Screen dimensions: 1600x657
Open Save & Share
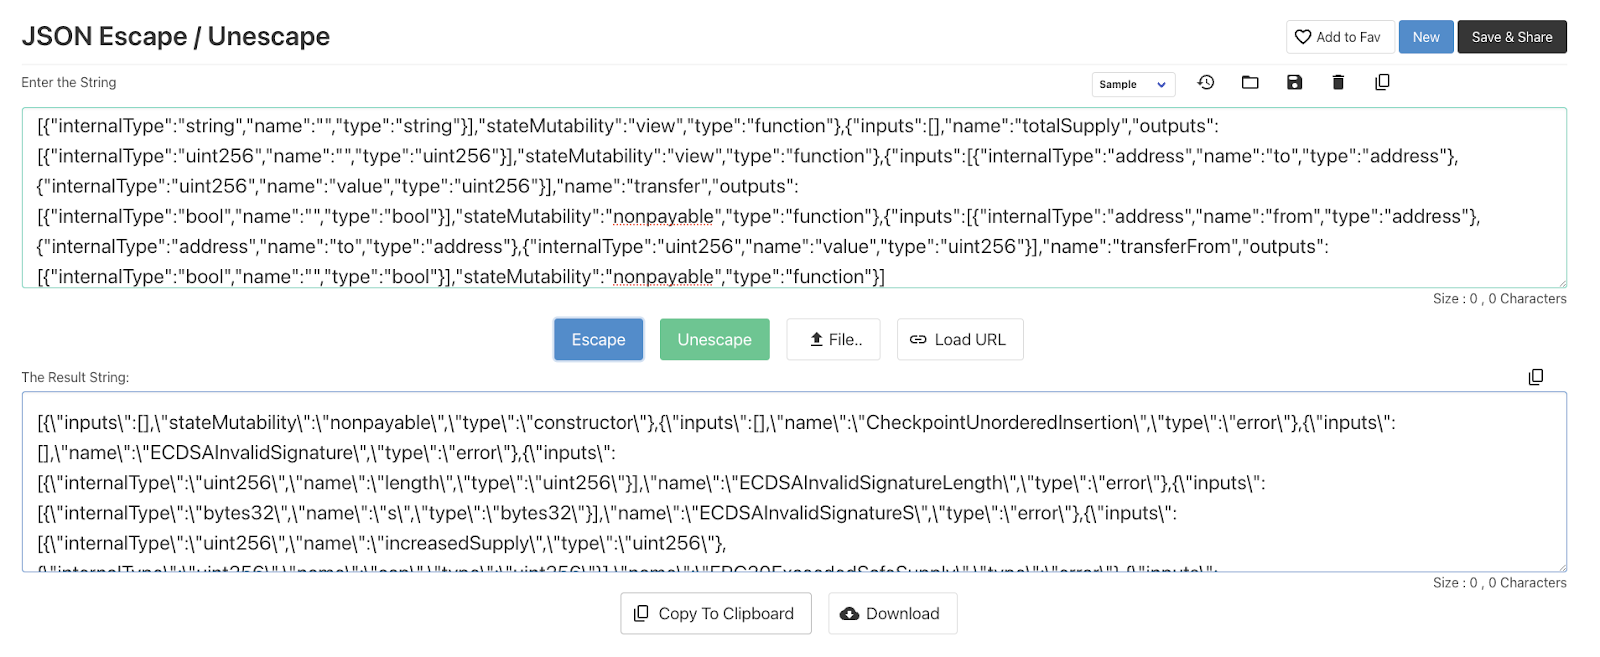point(1512,37)
